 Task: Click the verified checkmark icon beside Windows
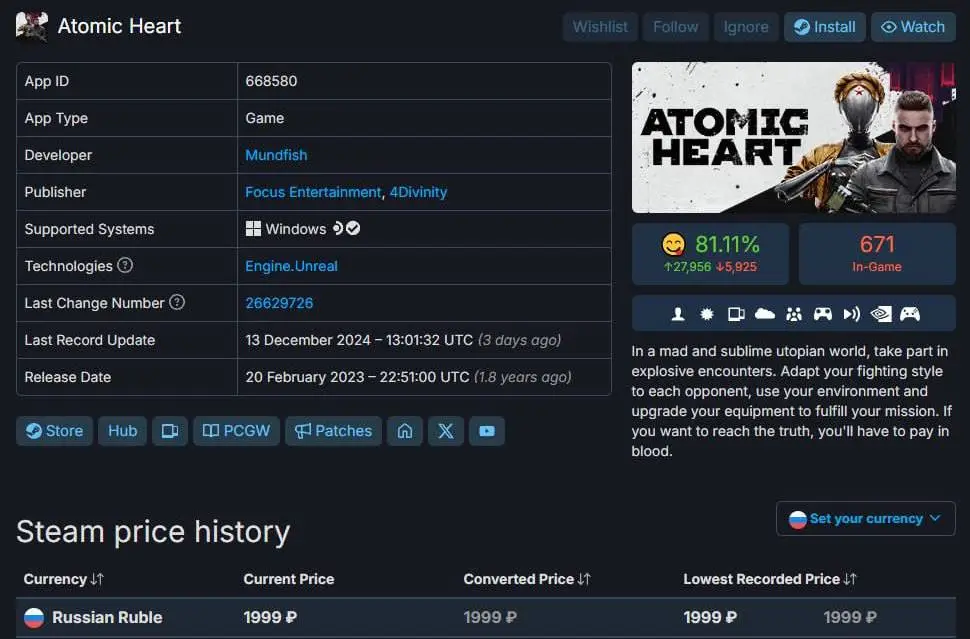[353, 228]
